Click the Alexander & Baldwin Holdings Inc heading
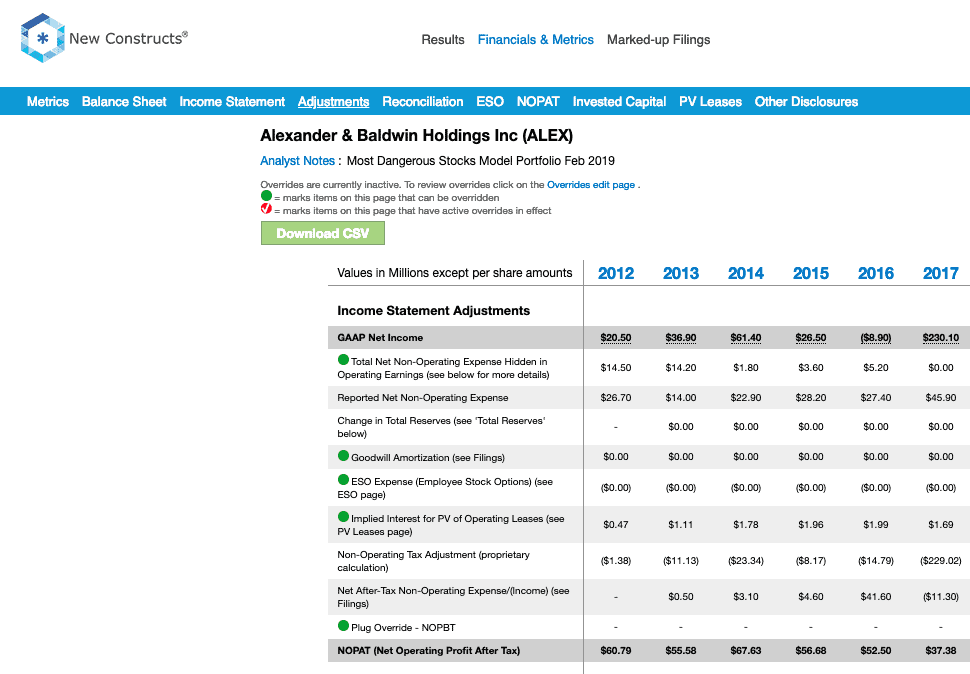The image size is (970, 674). (416, 135)
